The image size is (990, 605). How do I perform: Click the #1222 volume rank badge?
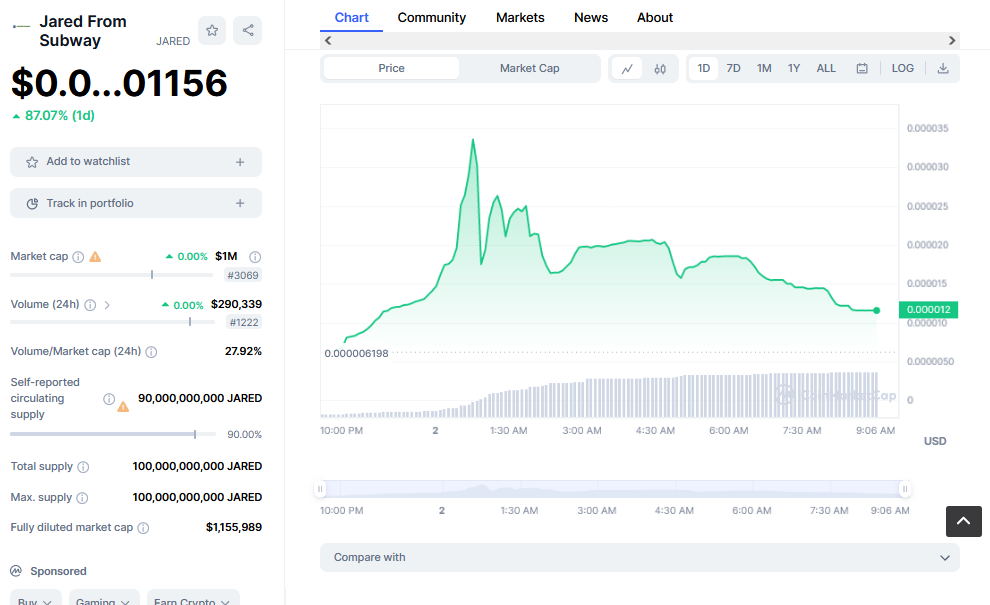pyautogui.click(x=244, y=323)
